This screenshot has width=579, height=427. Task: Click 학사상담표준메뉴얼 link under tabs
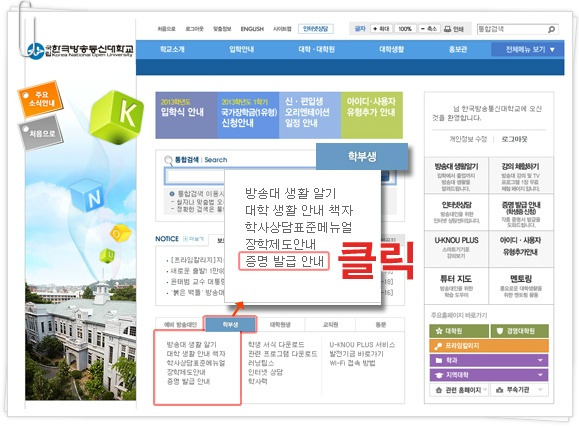point(195,363)
